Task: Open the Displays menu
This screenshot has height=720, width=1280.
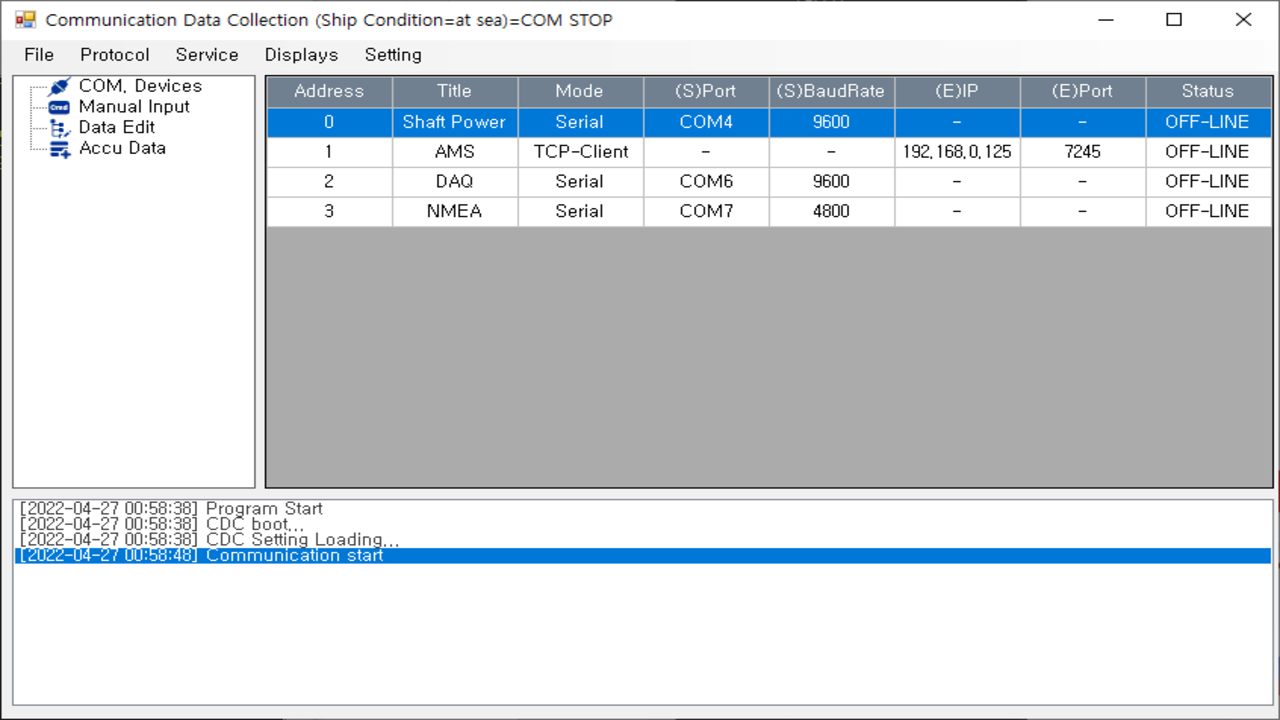Action: point(301,55)
